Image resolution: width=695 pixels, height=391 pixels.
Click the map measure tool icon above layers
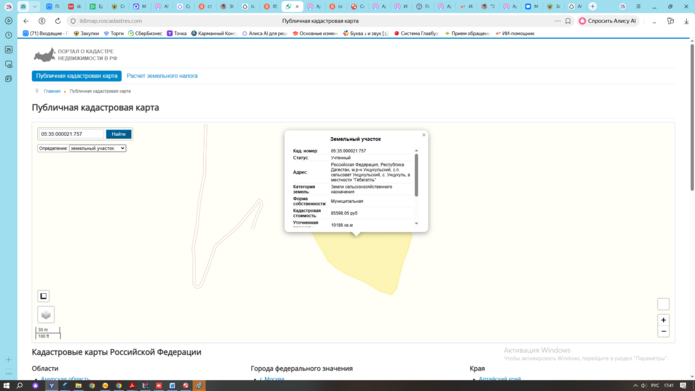coord(43,296)
